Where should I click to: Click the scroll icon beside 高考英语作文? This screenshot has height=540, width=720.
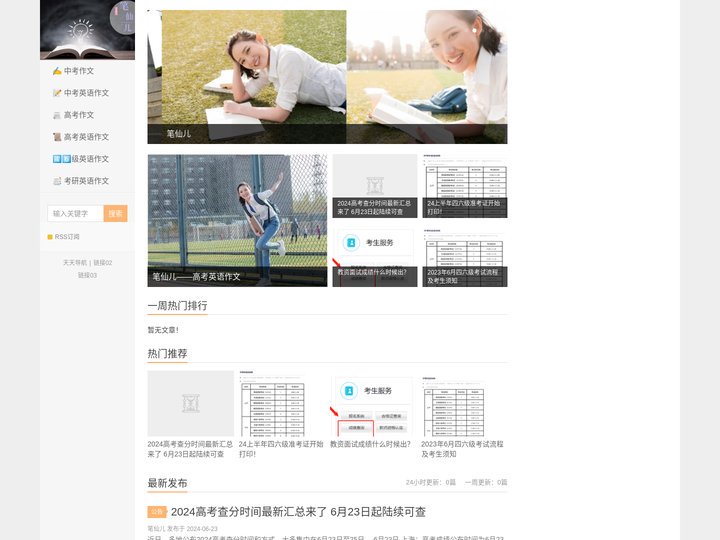tap(57, 137)
